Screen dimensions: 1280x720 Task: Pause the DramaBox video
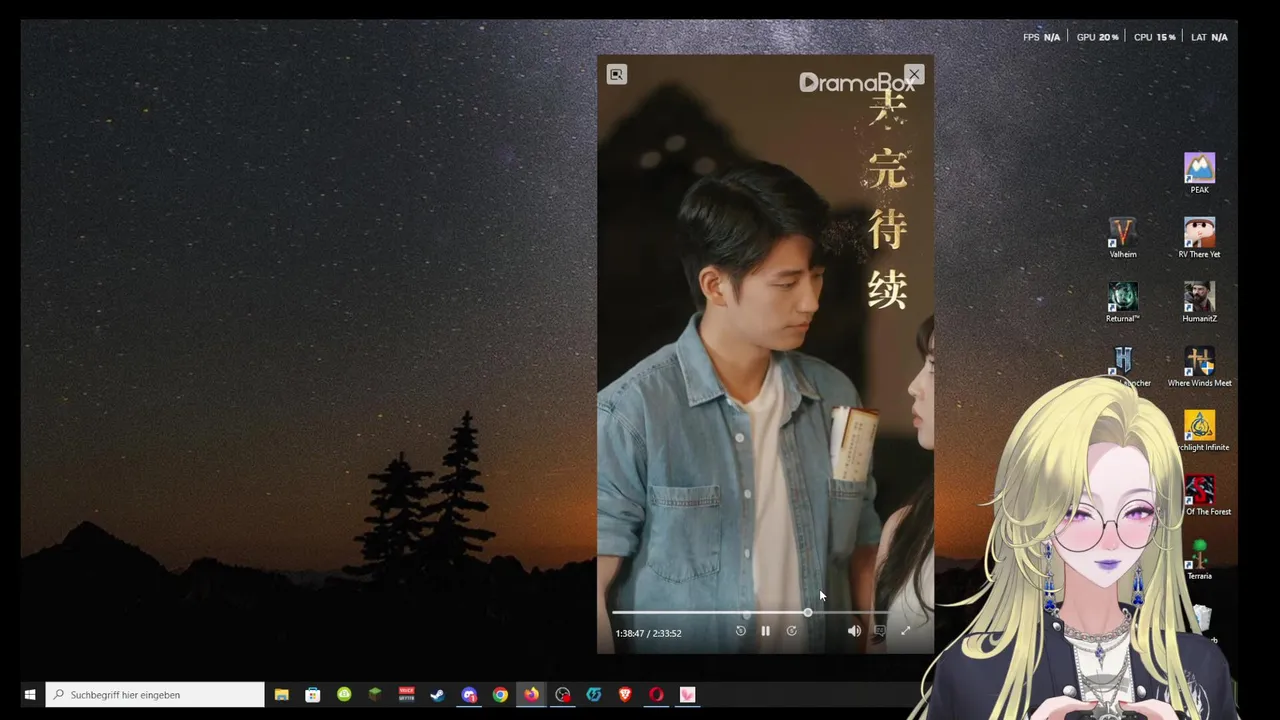click(766, 631)
